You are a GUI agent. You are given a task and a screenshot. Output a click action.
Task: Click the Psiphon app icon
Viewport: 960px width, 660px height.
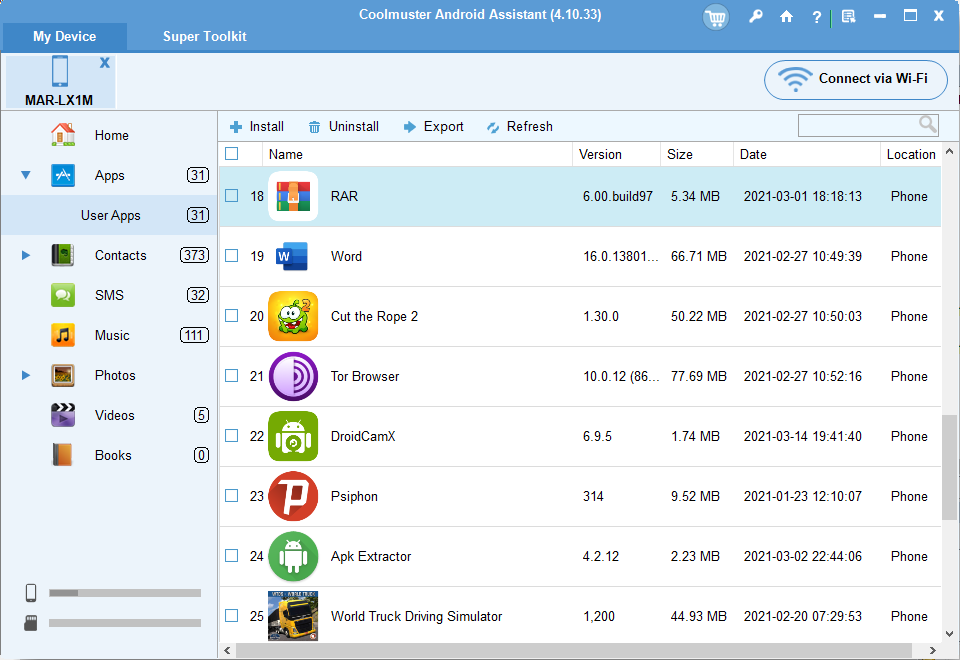(293, 497)
